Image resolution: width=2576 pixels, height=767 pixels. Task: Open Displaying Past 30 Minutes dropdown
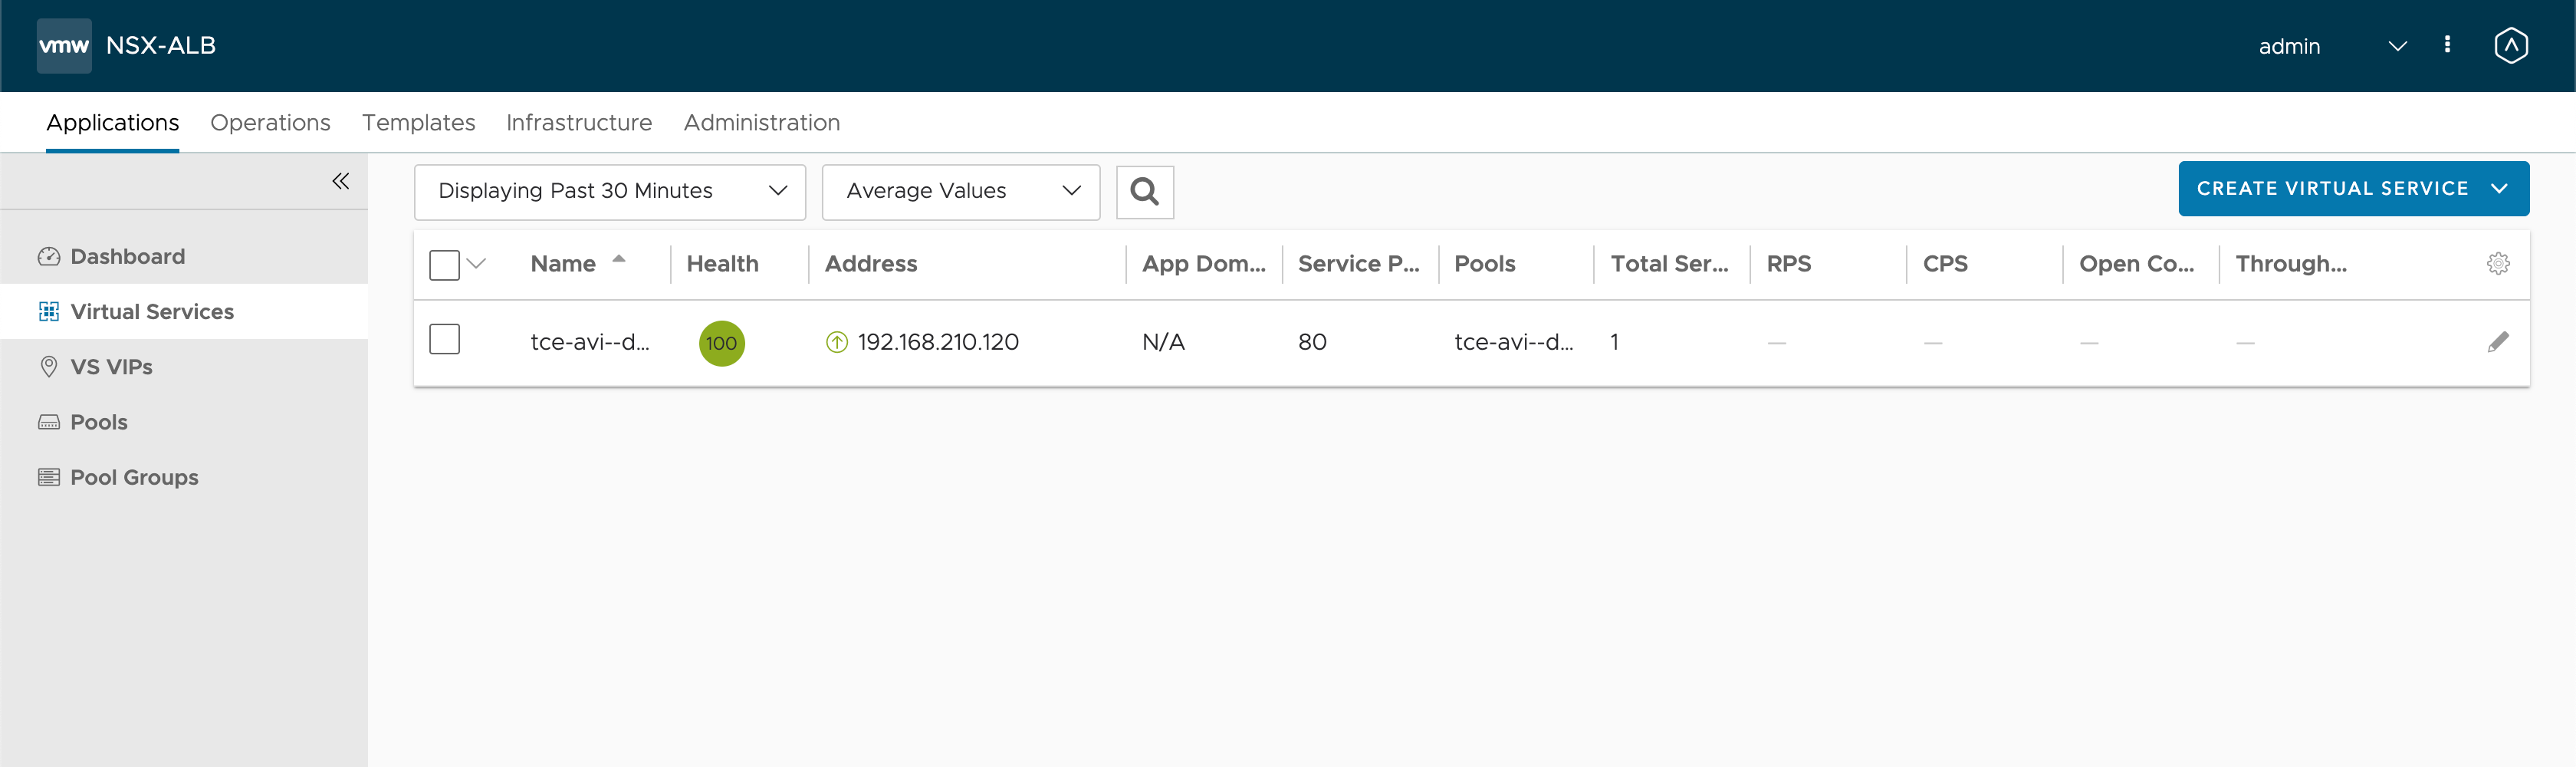coord(610,191)
